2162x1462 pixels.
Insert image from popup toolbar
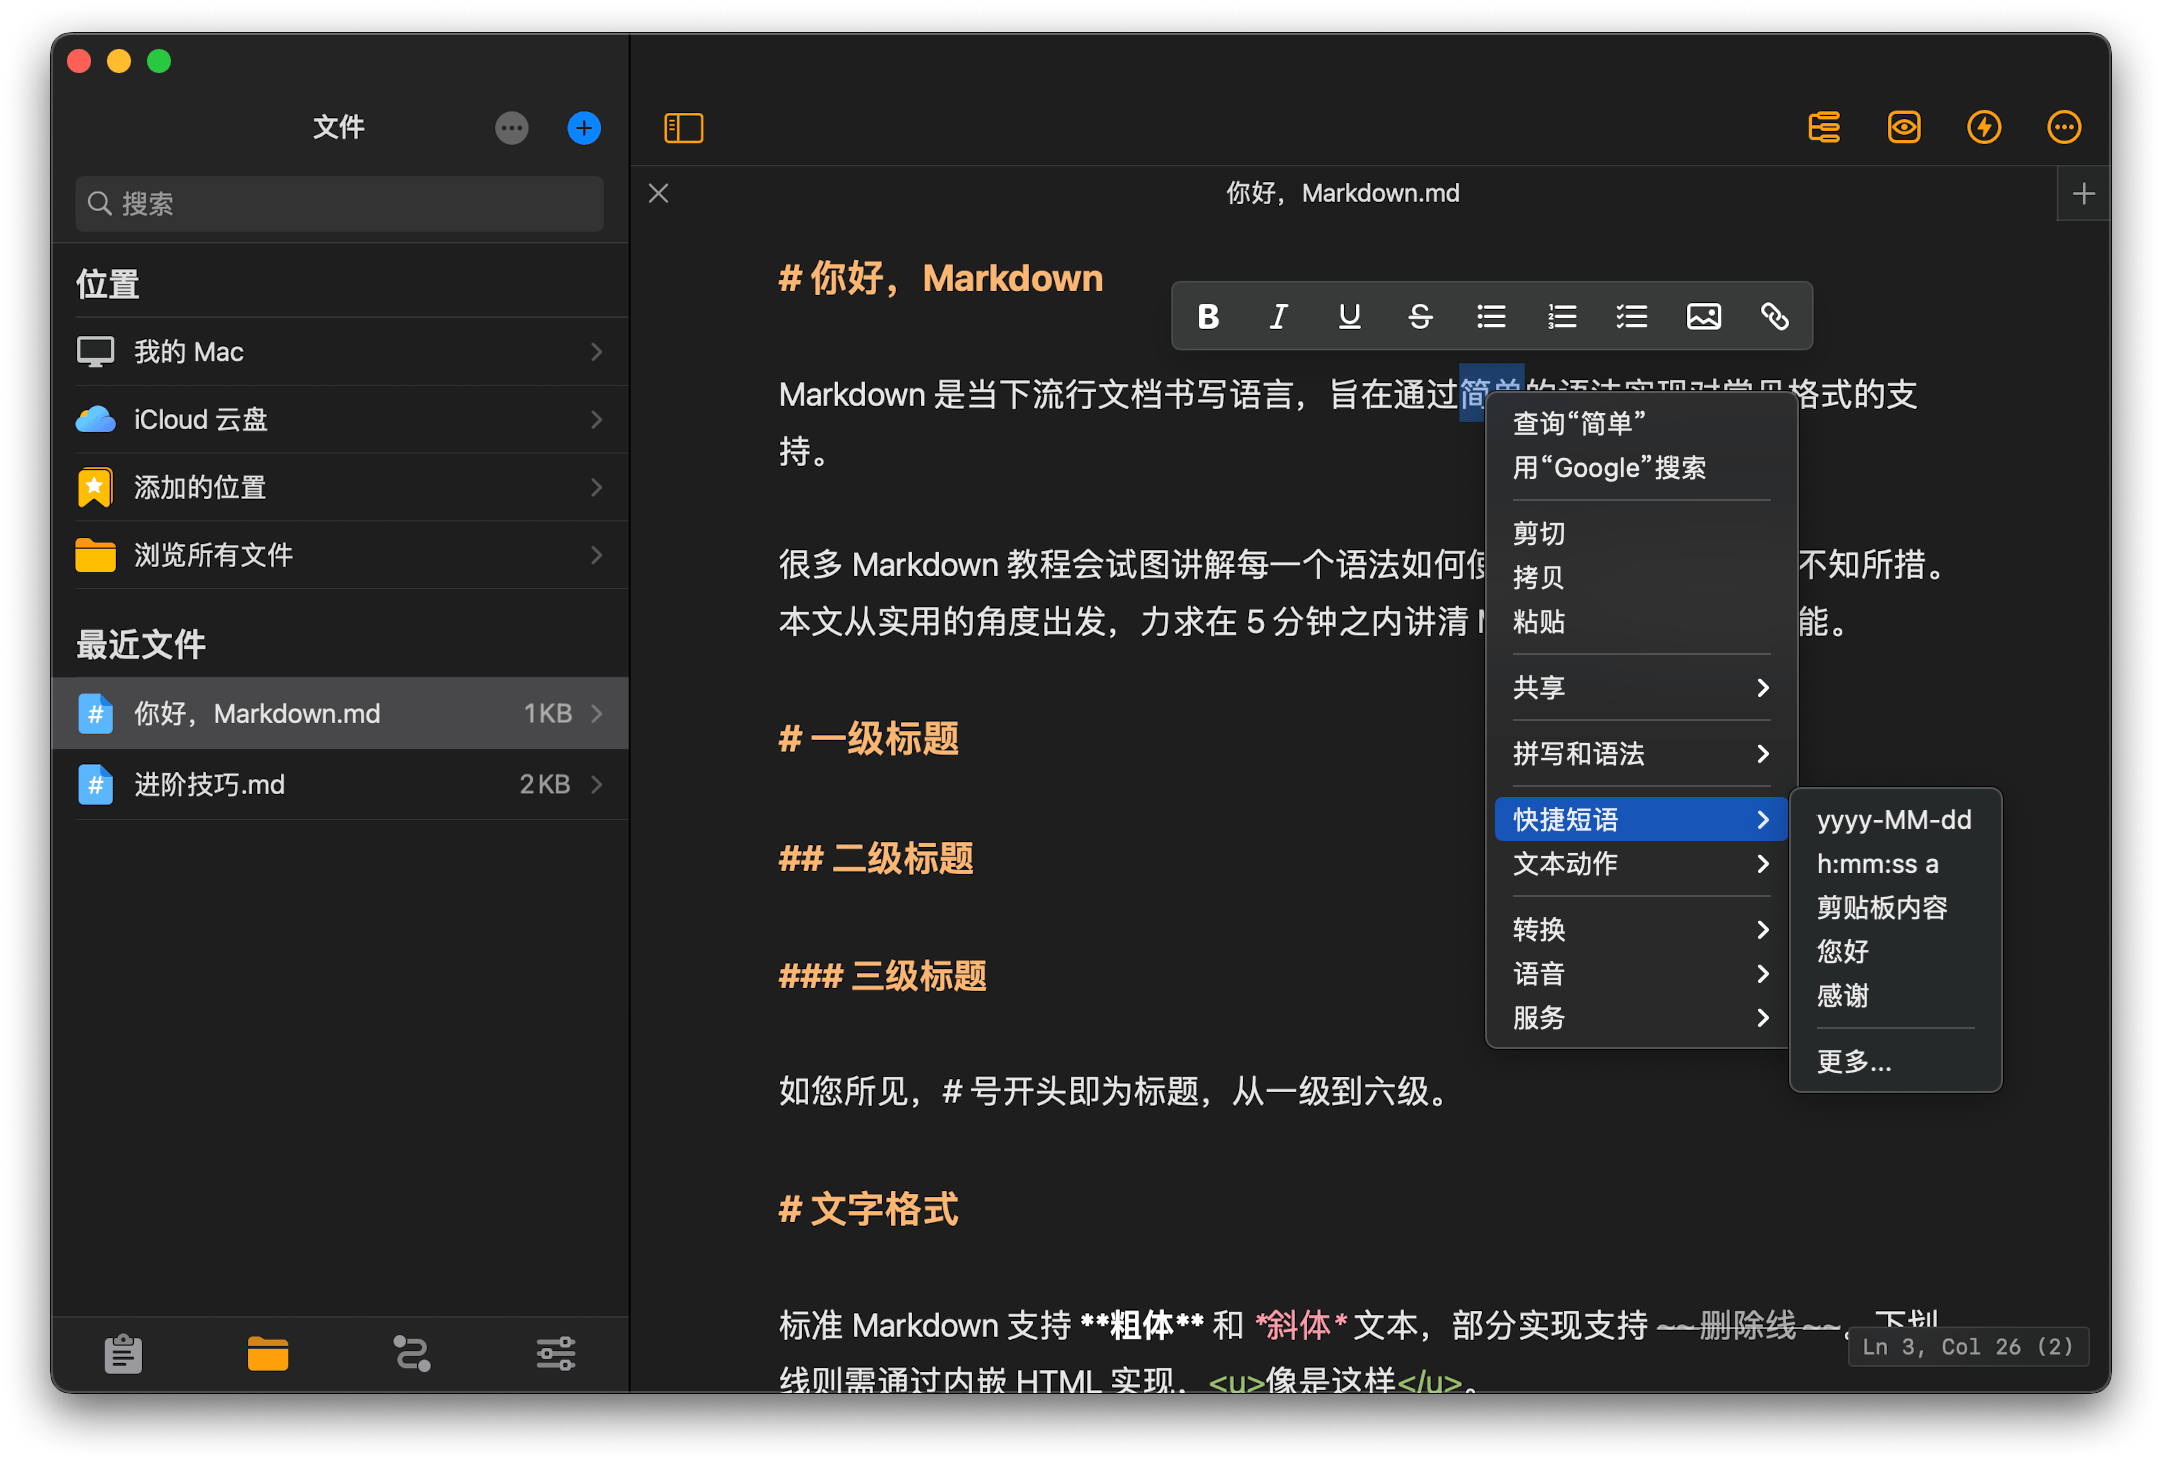click(1704, 317)
